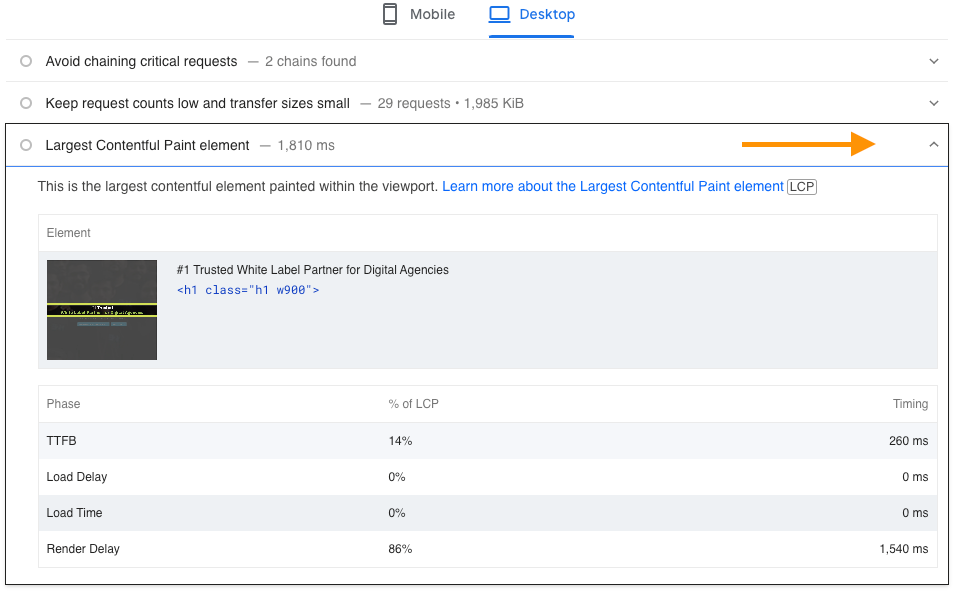This screenshot has height=591, width=956.
Task: Click the LCP badge after the learn-more link
Action: pos(802,186)
